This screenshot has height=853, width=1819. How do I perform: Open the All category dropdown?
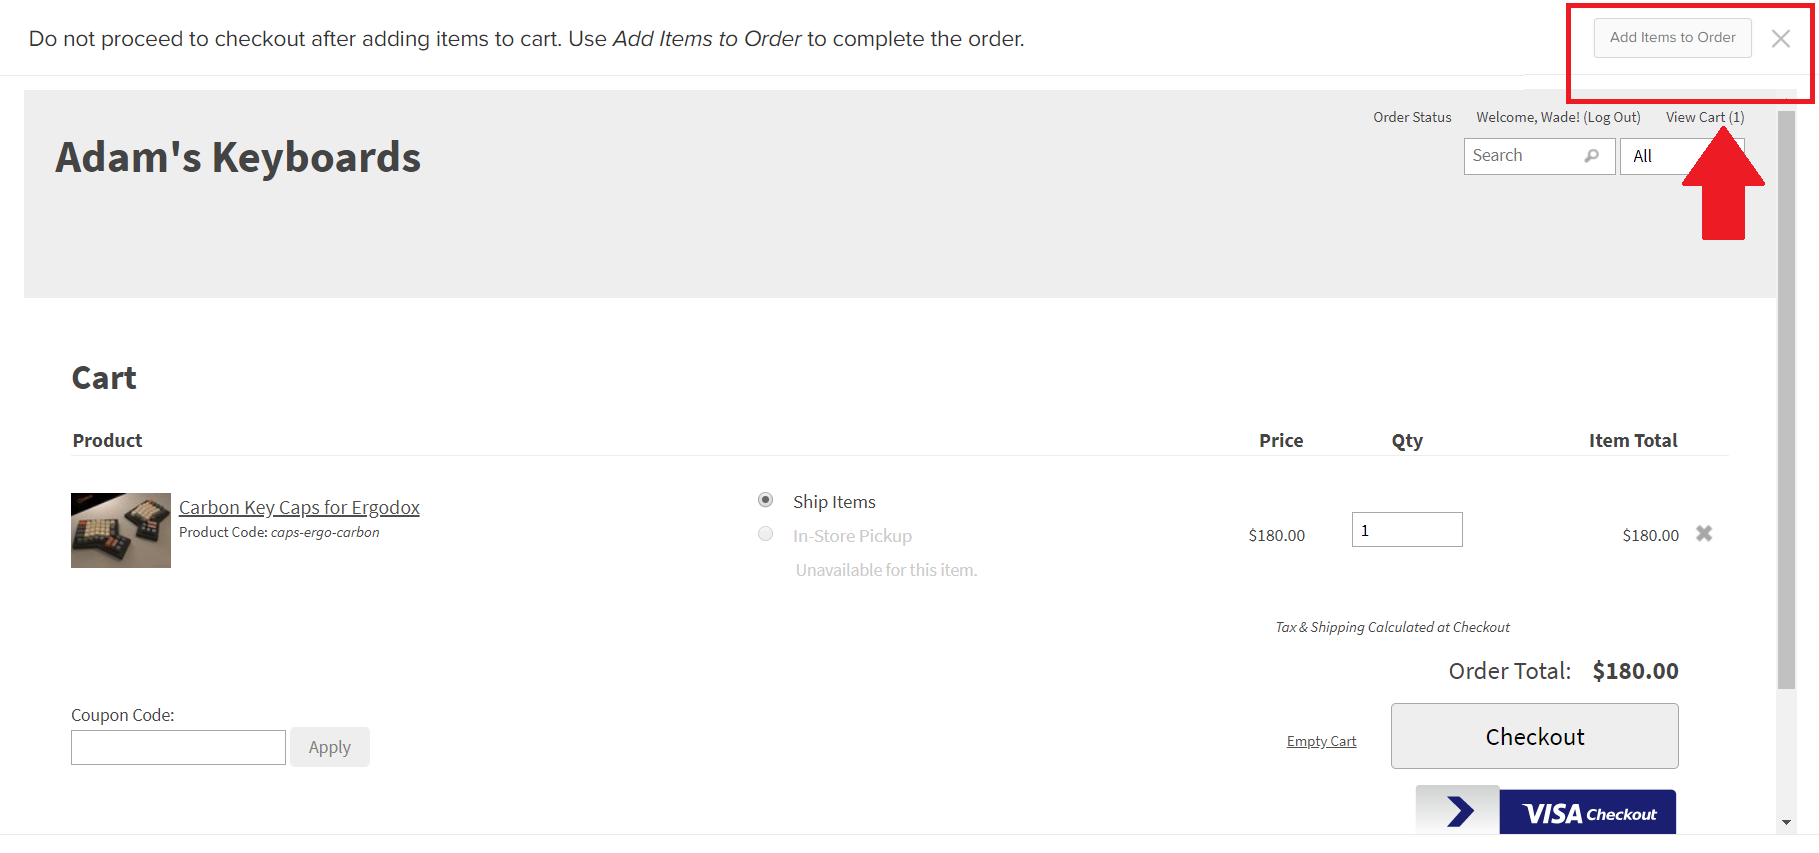click(1681, 156)
